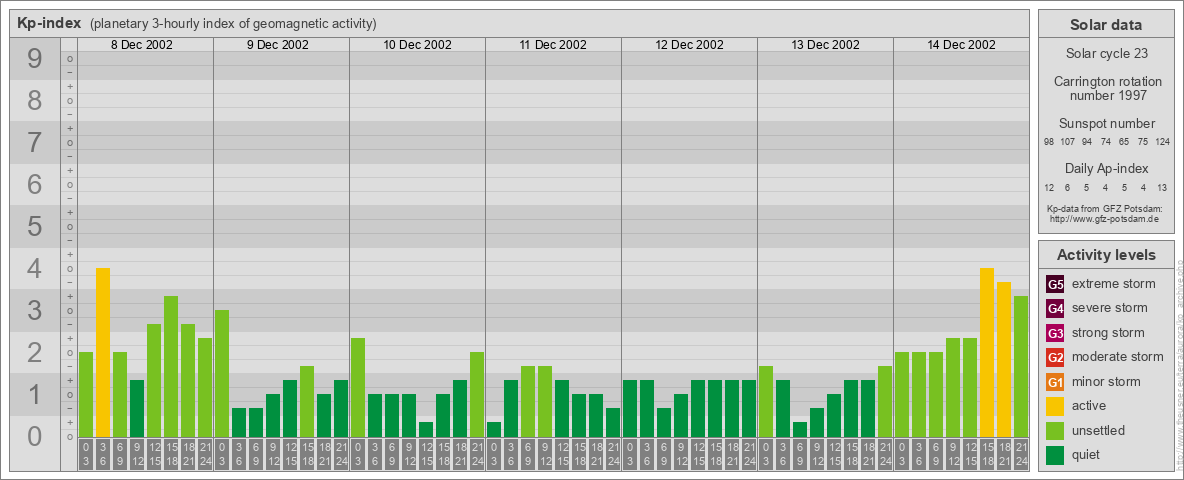The width and height of the screenshot is (1184, 480).
Task: Click the 14 Dec 2002 date header
Action: (x=961, y=45)
